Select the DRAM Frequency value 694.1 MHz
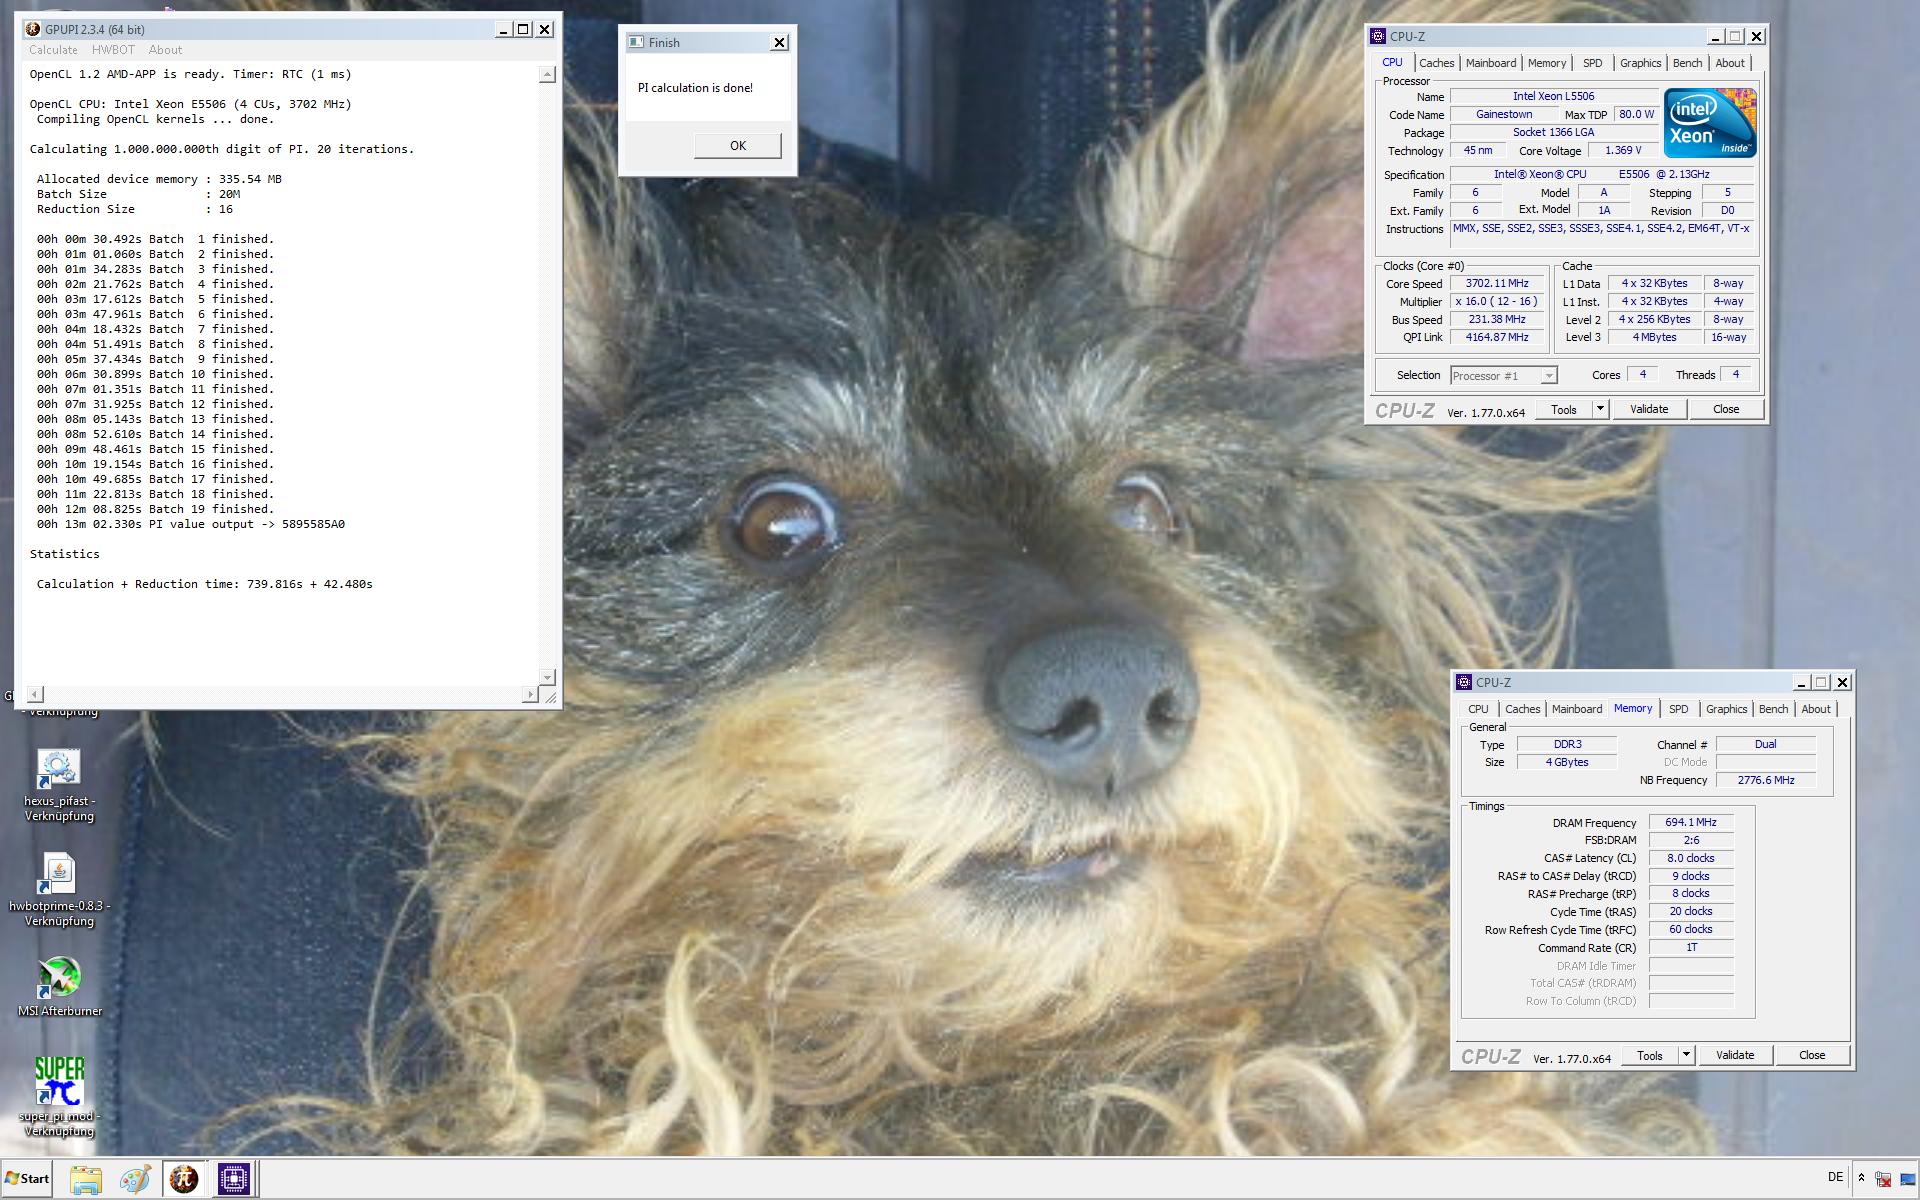Viewport: 1920px width, 1200px height. tap(1691, 822)
